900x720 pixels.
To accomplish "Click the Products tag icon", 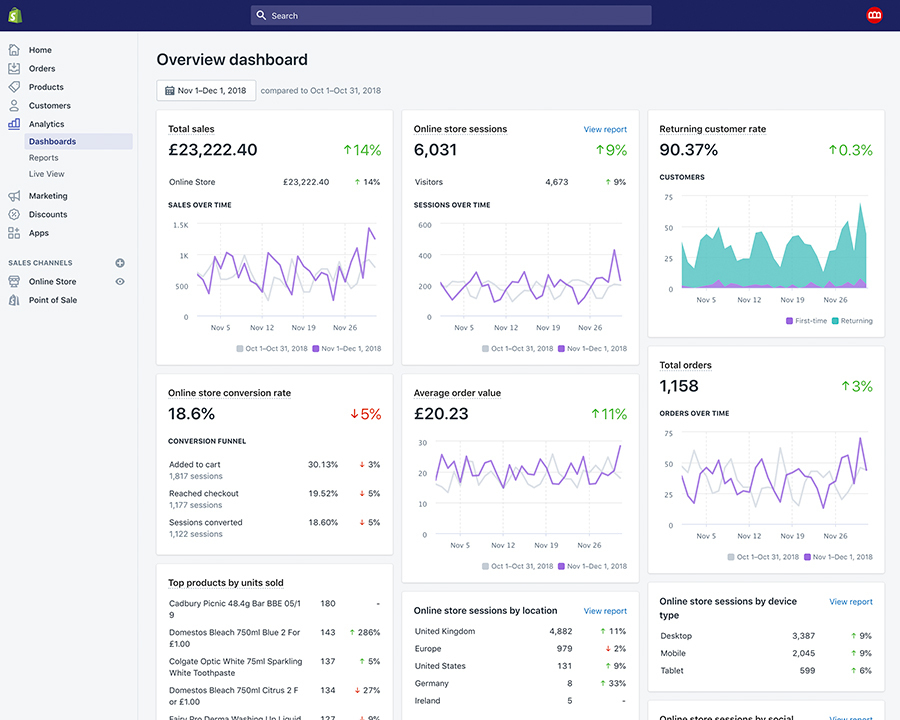I will tap(14, 87).
